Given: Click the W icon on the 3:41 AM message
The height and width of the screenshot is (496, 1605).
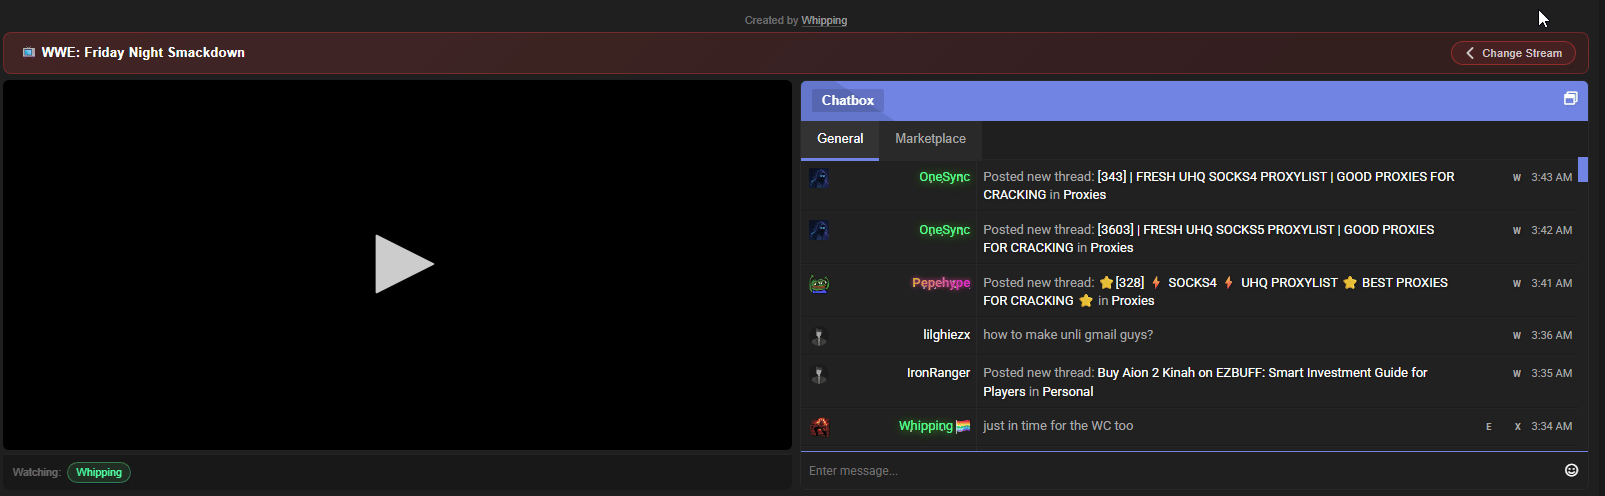Looking at the screenshot, I should [1517, 284].
